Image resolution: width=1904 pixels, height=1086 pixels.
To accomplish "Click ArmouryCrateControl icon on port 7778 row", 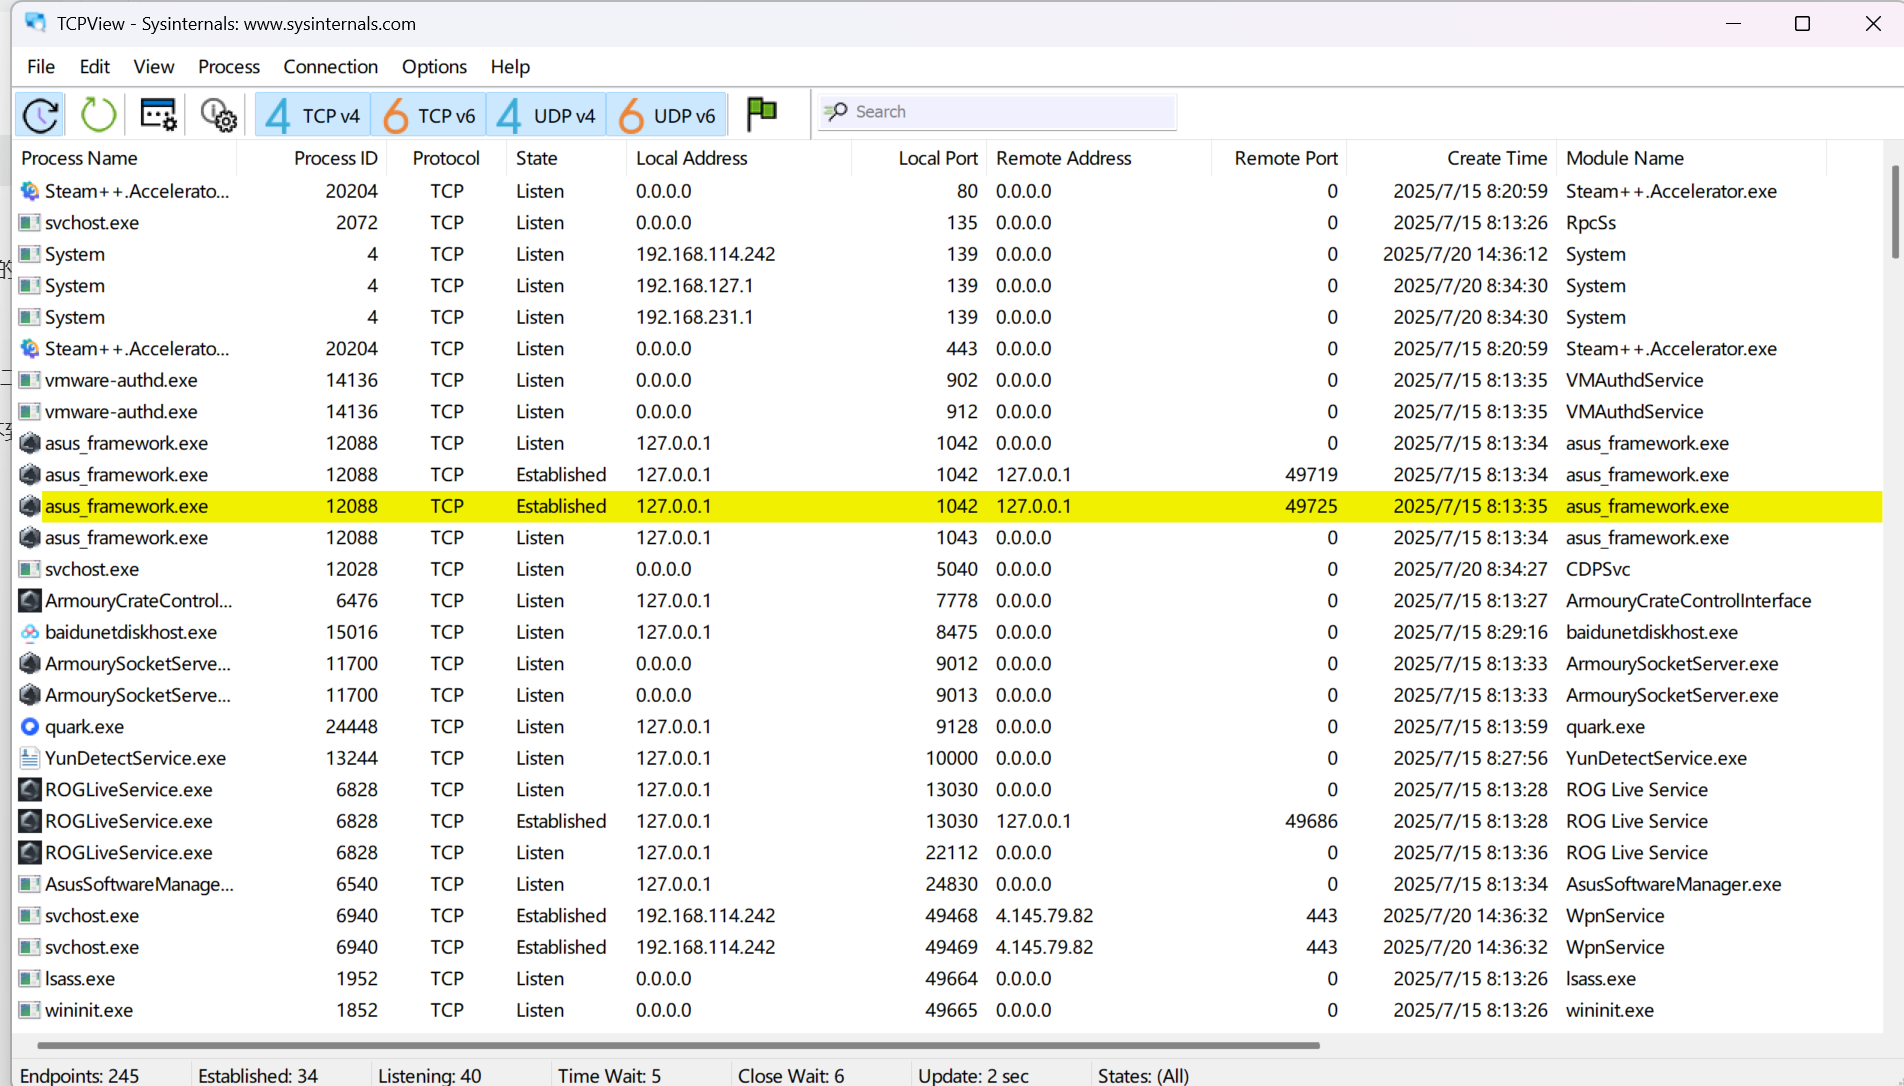I will (30, 601).
